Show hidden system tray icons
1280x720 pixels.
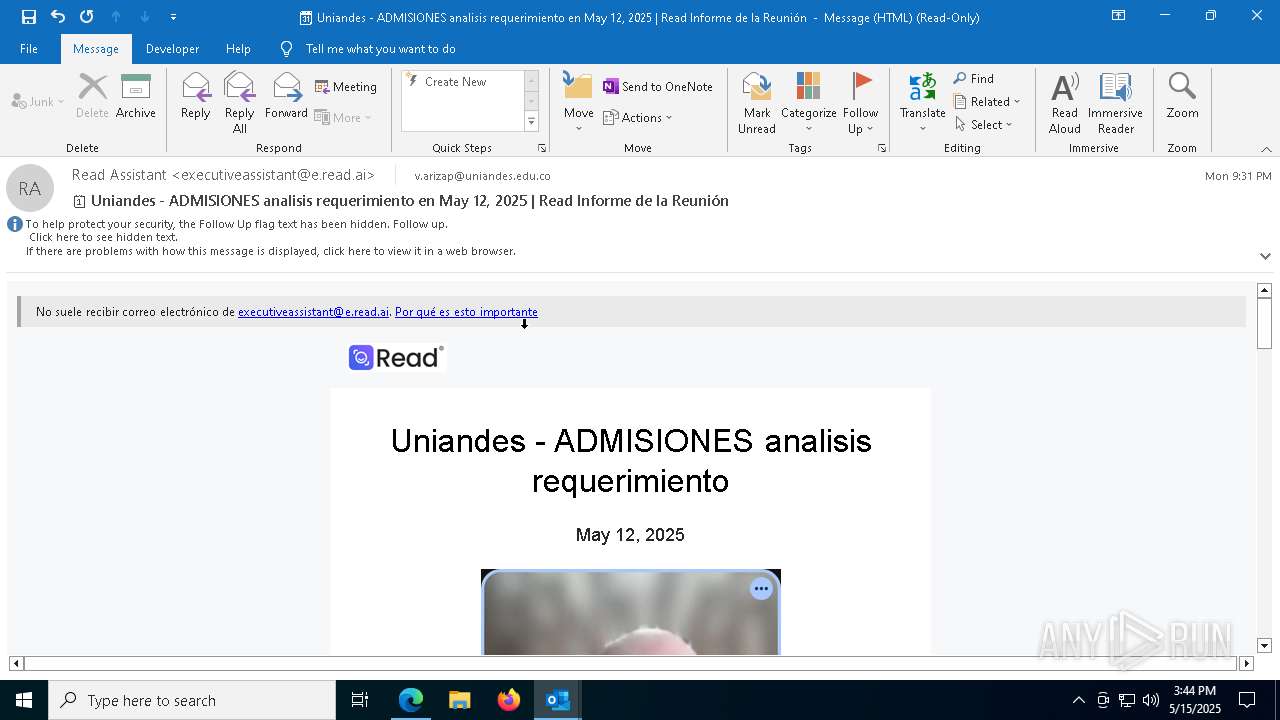pyautogui.click(x=1078, y=700)
